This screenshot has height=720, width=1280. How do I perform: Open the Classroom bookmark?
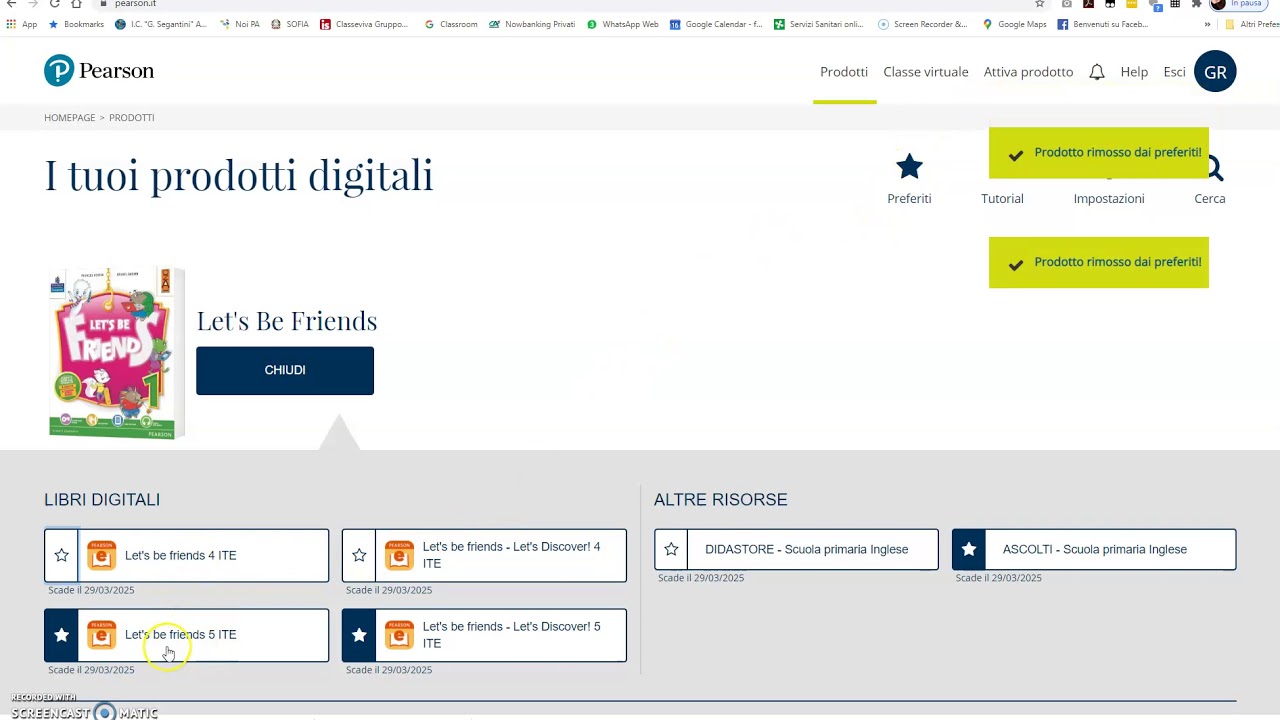point(451,24)
